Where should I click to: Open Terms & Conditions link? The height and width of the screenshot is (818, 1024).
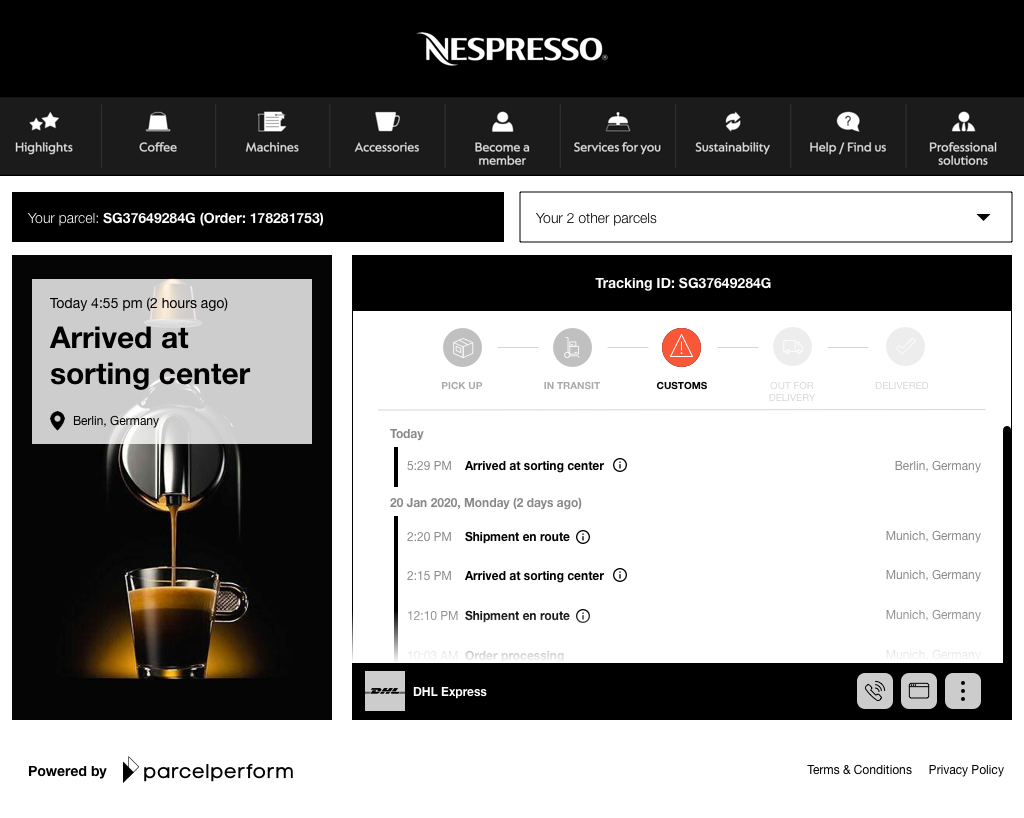coord(859,770)
